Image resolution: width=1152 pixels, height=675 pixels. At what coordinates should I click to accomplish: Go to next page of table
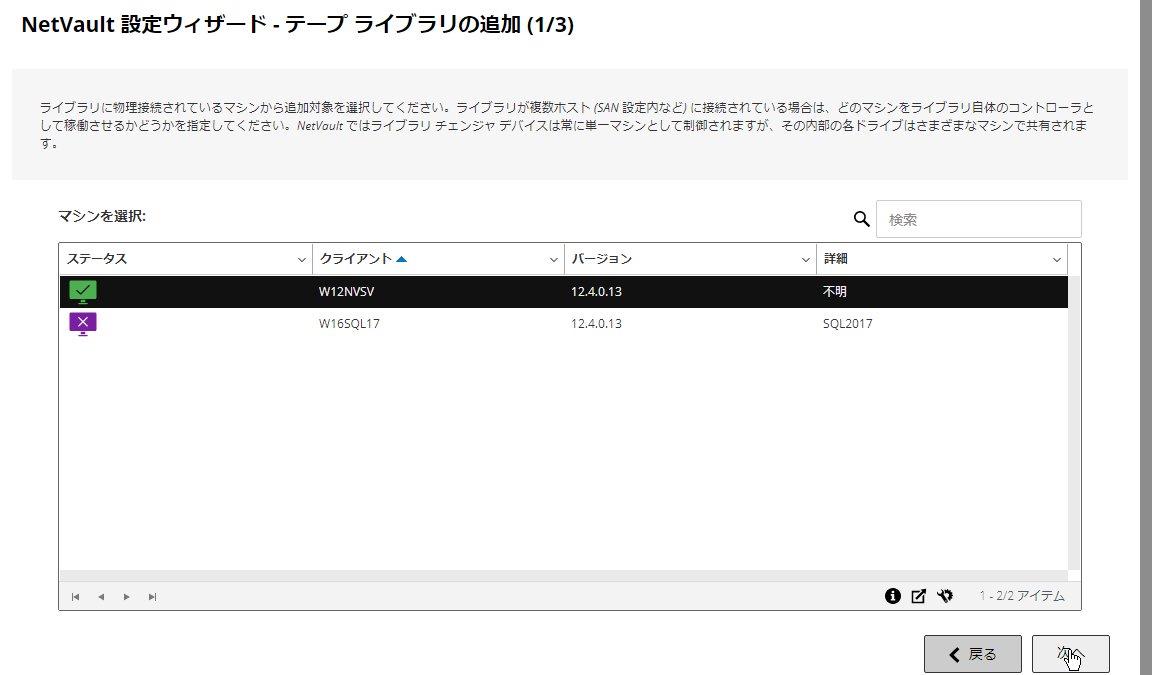point(127,596)
